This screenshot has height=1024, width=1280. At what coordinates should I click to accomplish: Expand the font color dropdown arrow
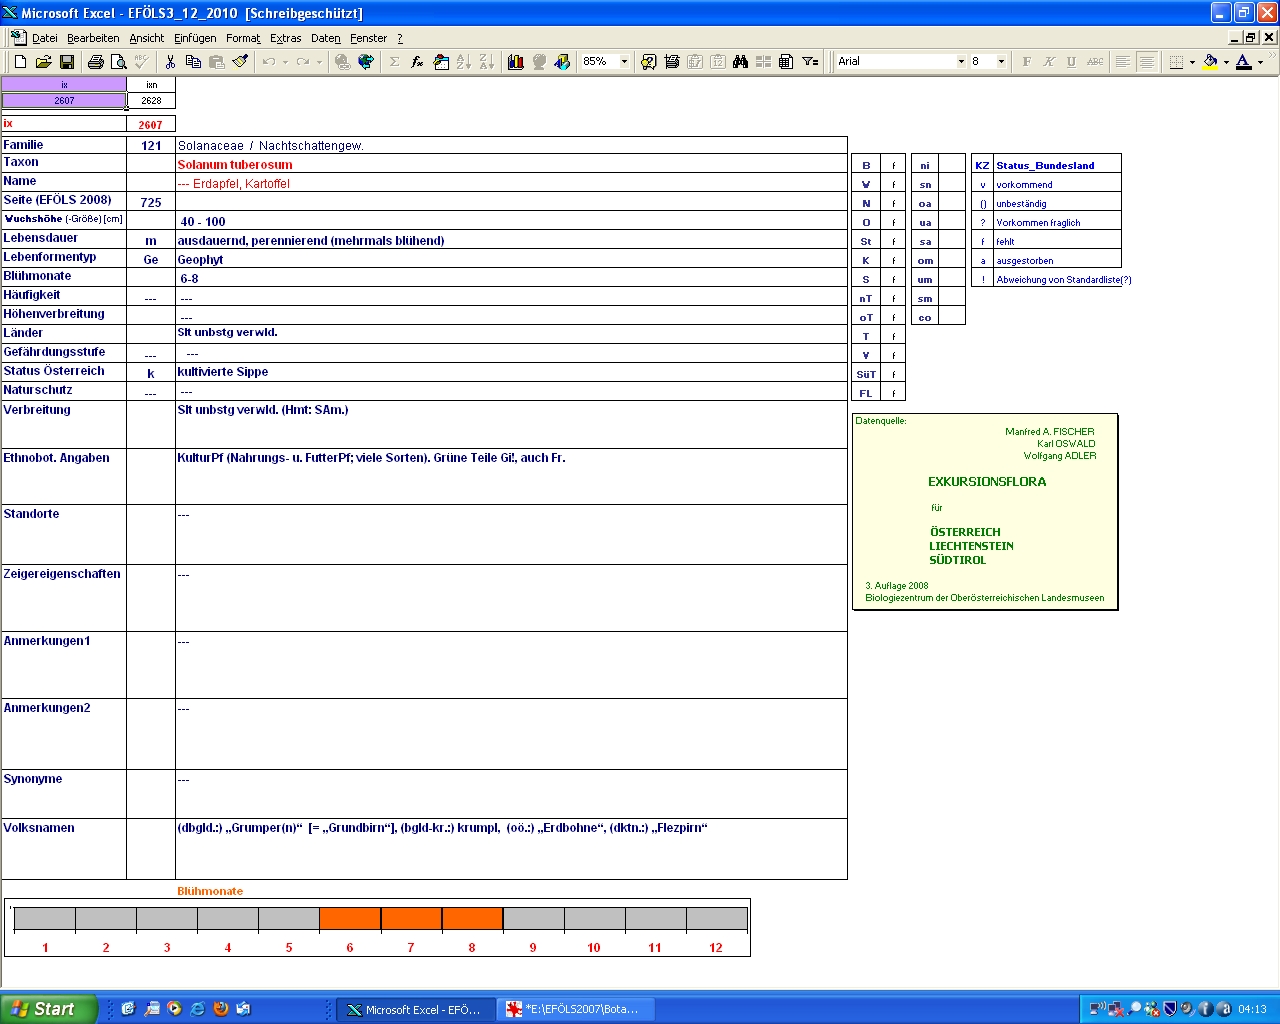[1260, 62]
